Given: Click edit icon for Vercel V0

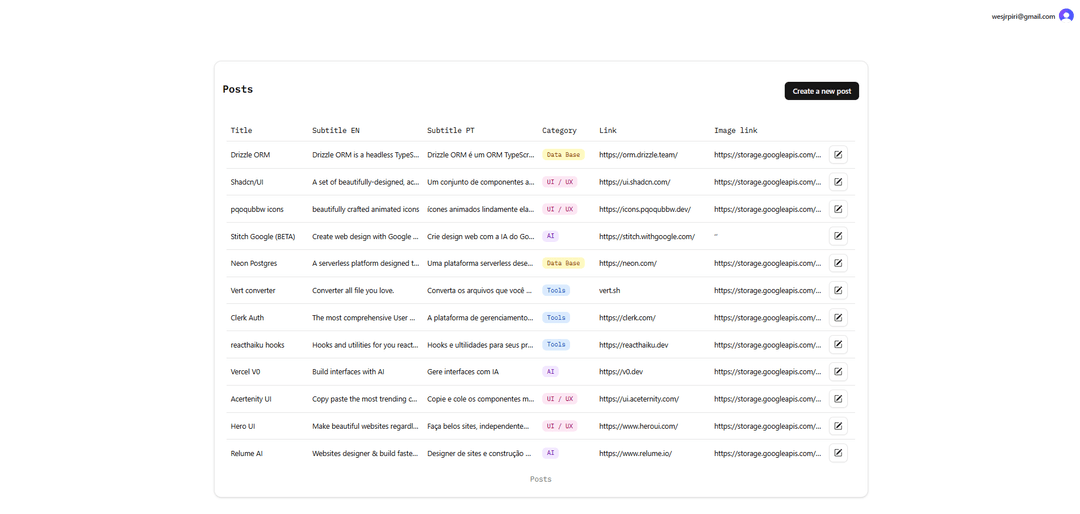Looking at the screenshot, I should click(838, 371).
